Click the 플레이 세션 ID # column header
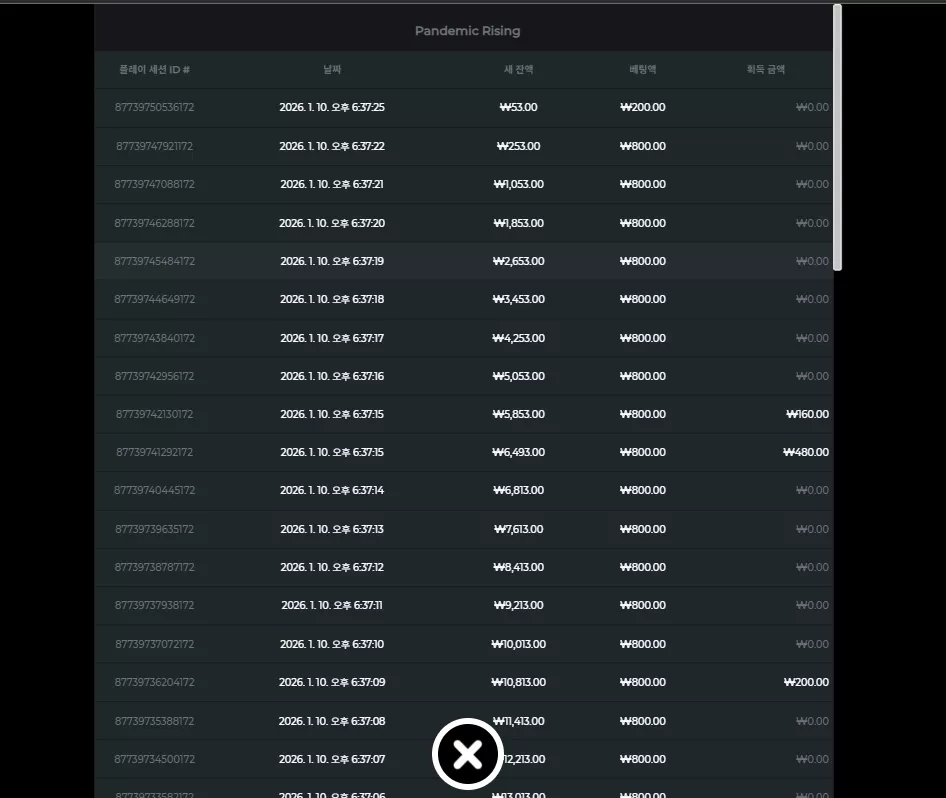Viewport: 946px width, 798px height. (x=154, y=69)
